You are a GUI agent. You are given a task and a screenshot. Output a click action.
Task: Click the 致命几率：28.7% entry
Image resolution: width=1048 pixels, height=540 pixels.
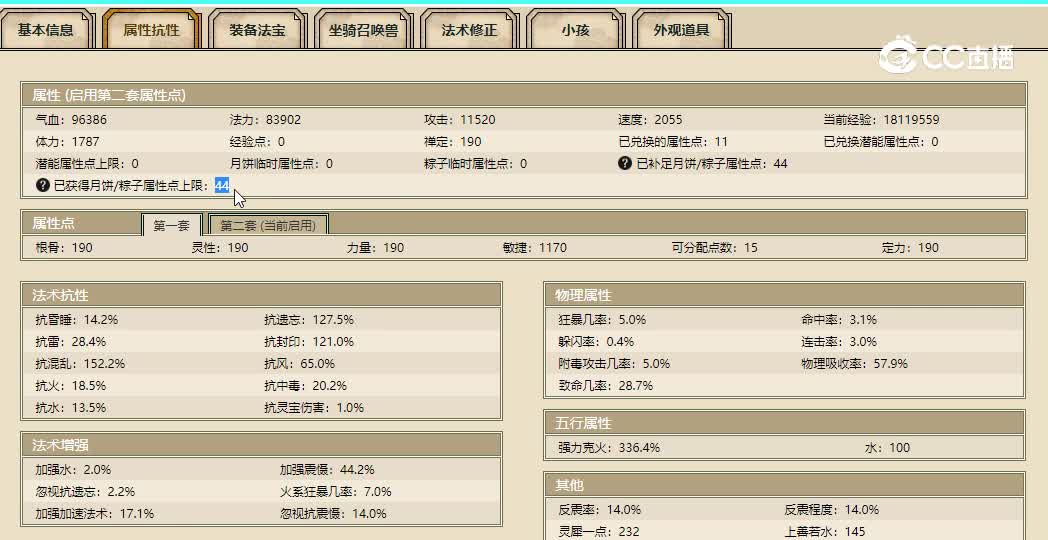click(x=605, y=386)
